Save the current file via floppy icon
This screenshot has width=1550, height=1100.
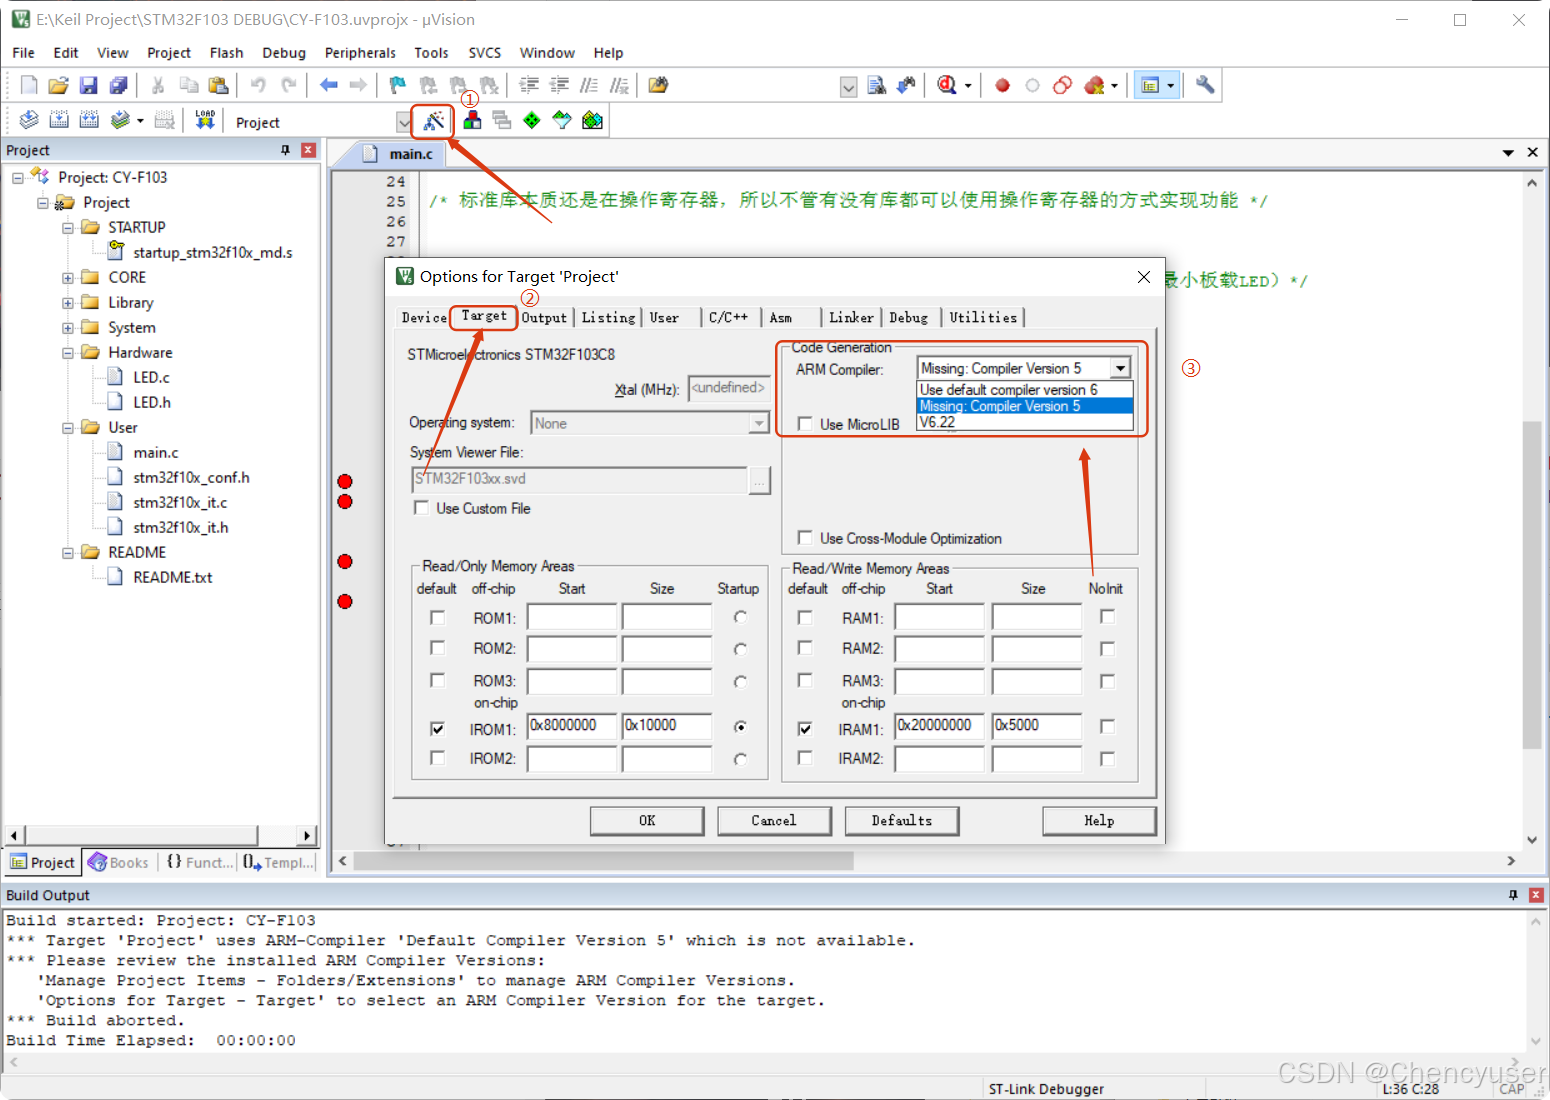pos(88,85)
